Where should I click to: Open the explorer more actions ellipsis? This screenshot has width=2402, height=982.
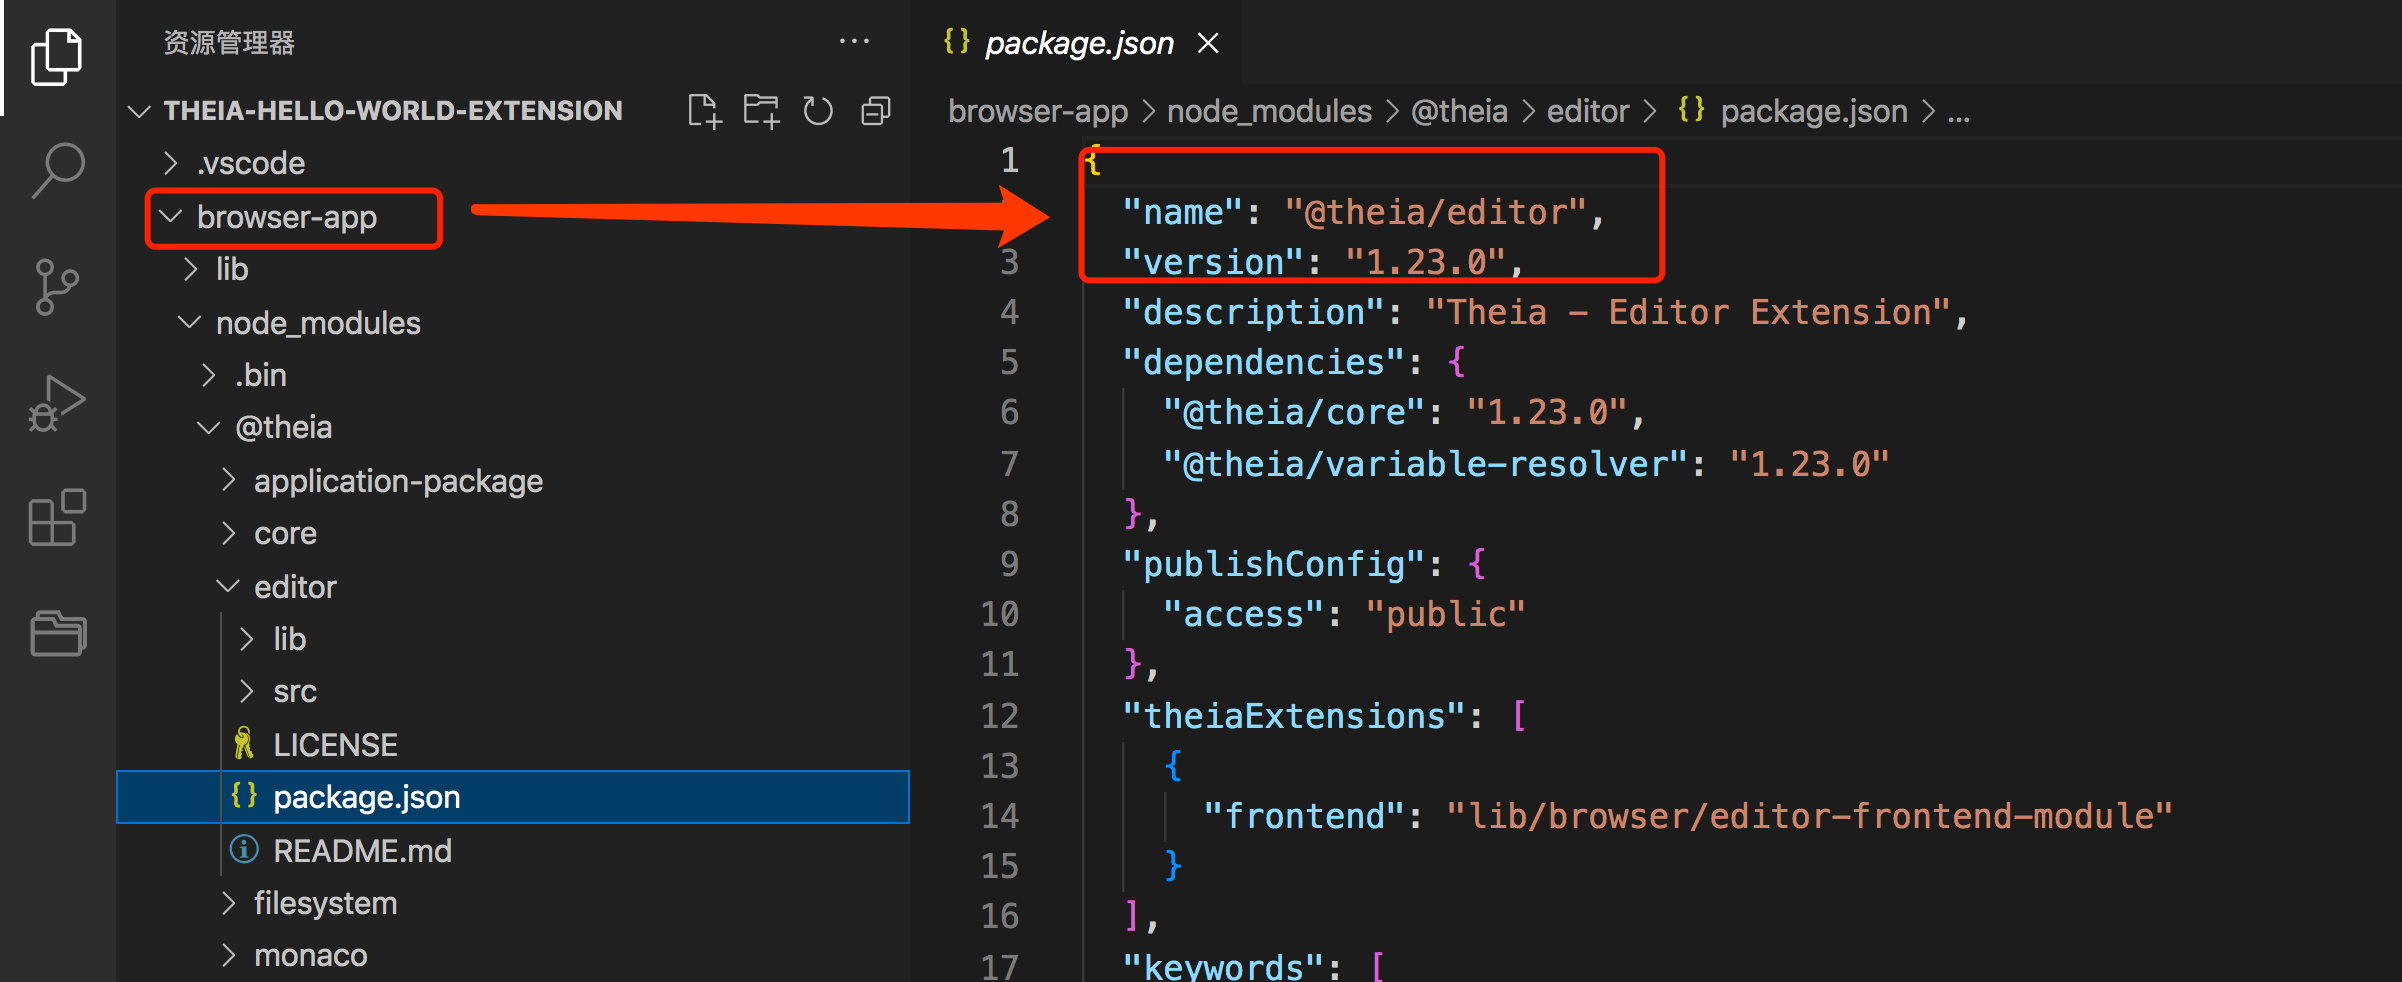[854, 42]
